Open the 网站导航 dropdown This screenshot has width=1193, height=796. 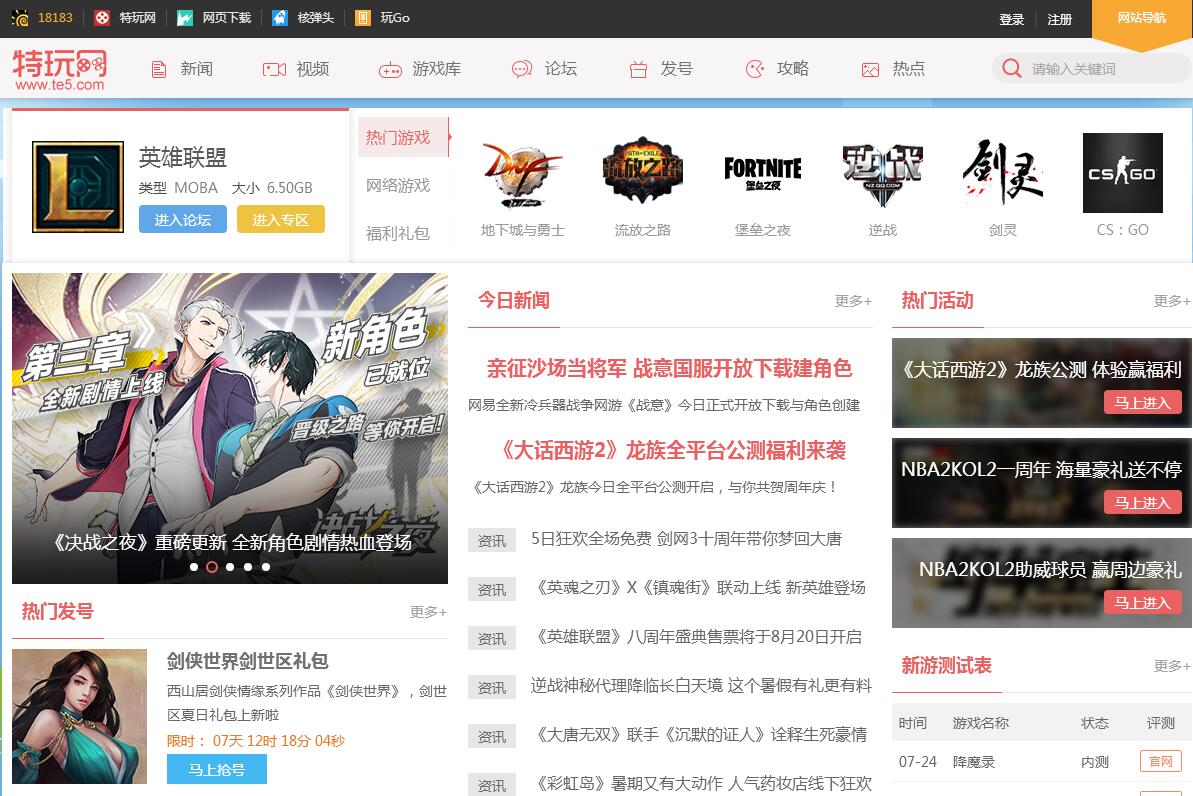[x=1141, y=18]
